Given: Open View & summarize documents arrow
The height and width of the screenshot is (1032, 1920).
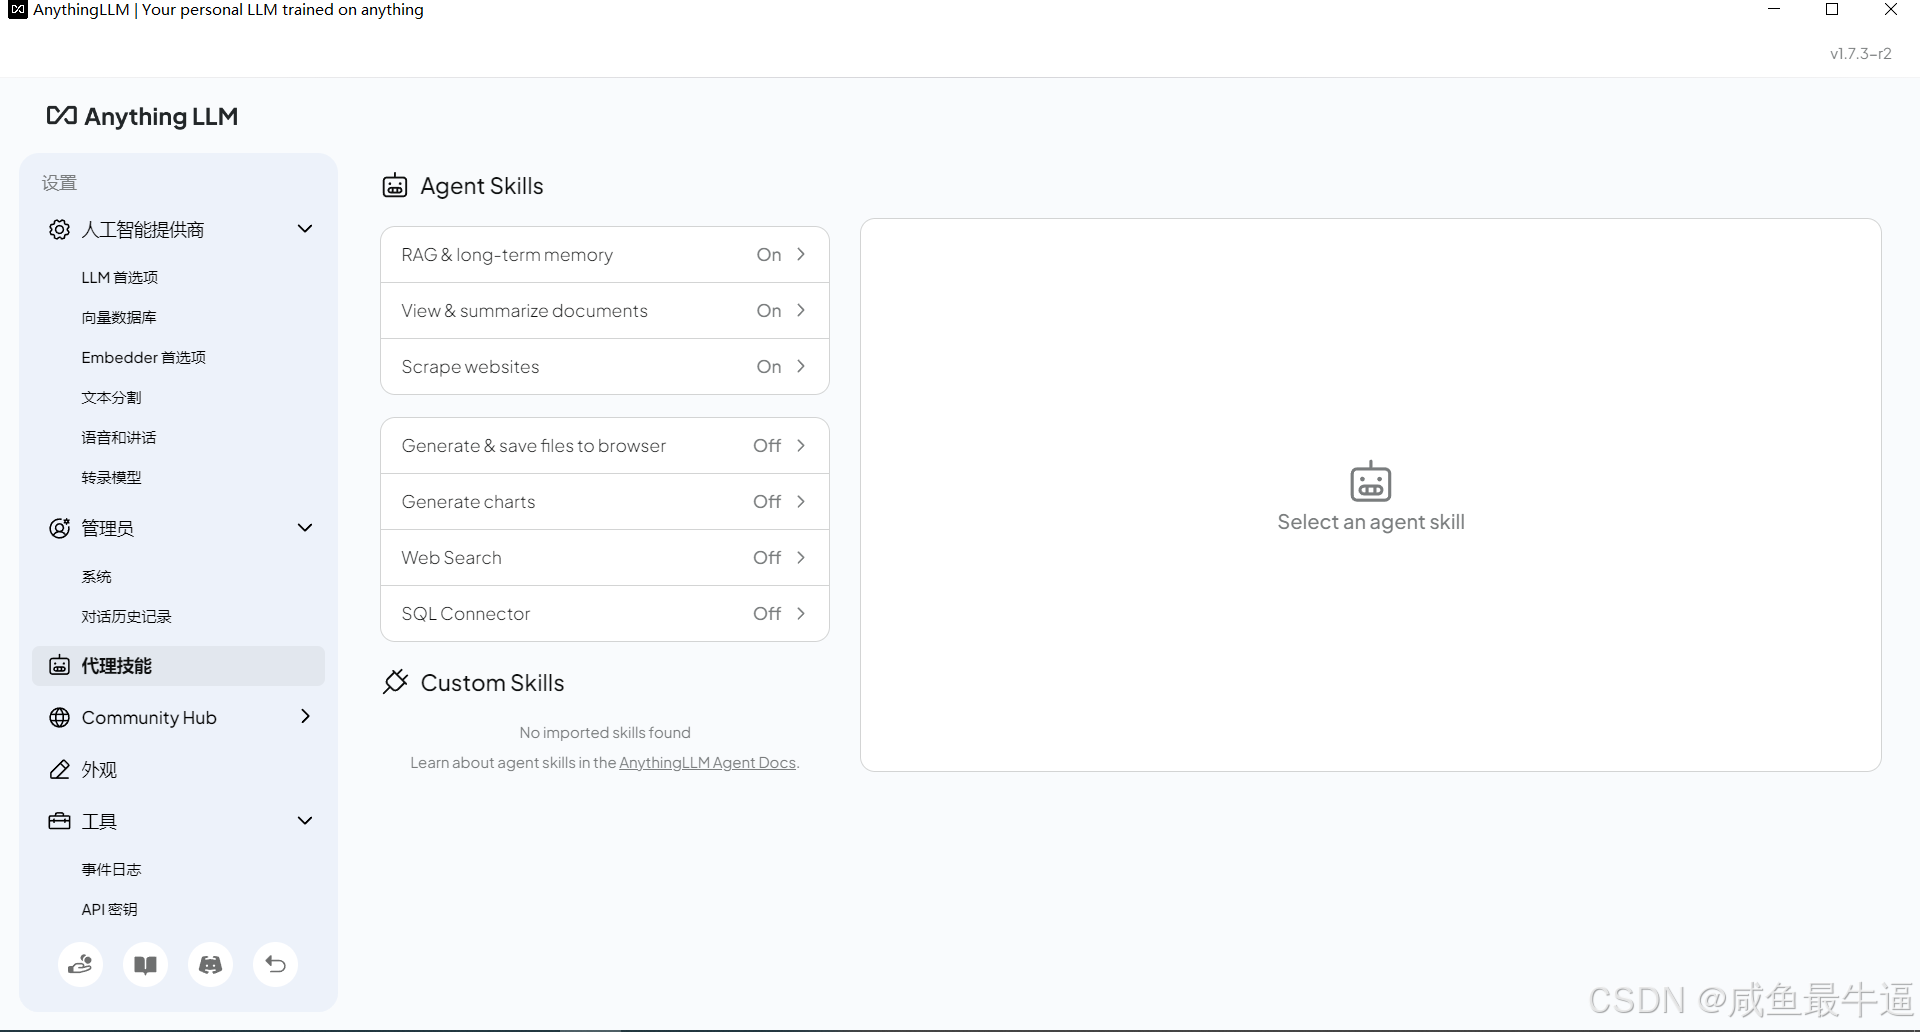Looking at the screenshot, I should (x=801, y=310).
